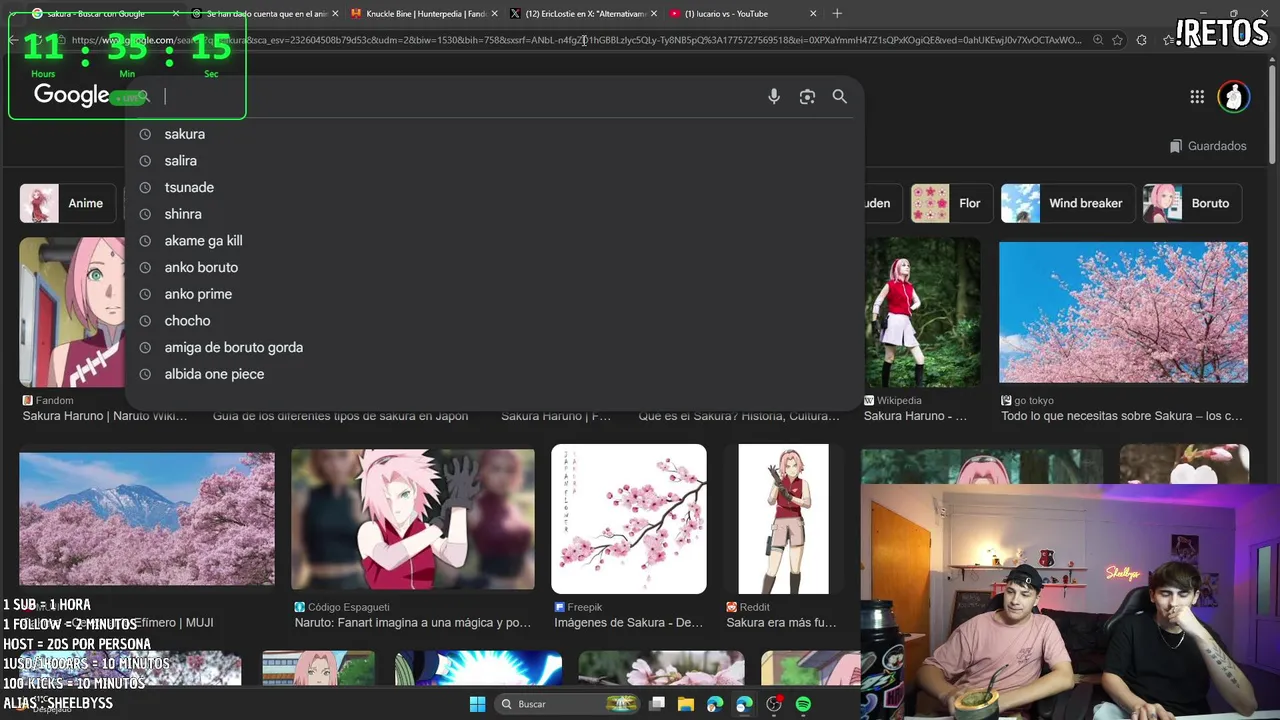The height and width of the screenshot is (720, 1280).
Task: Open Mount Fuji cherry blossom image
Action: click(x=146, y=519)
